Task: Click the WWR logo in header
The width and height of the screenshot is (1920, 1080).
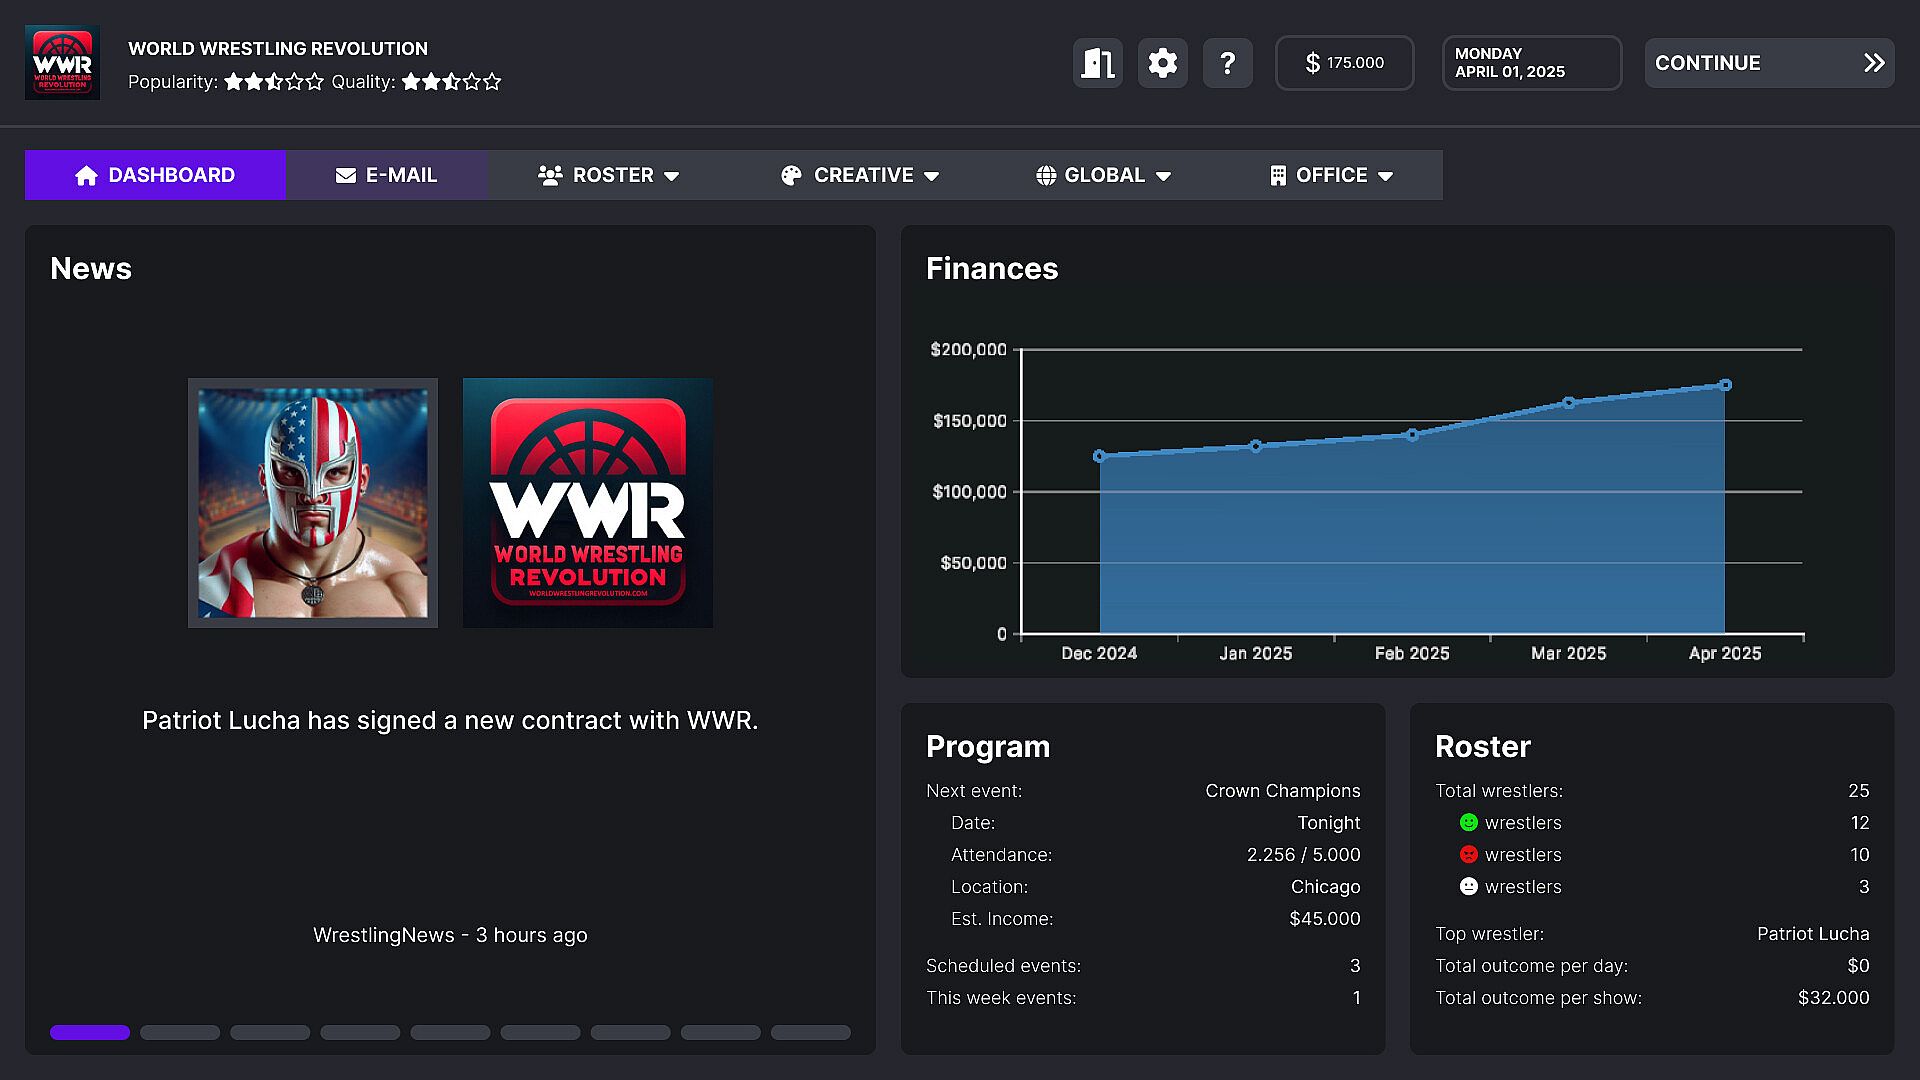Action: pos(62,63)
